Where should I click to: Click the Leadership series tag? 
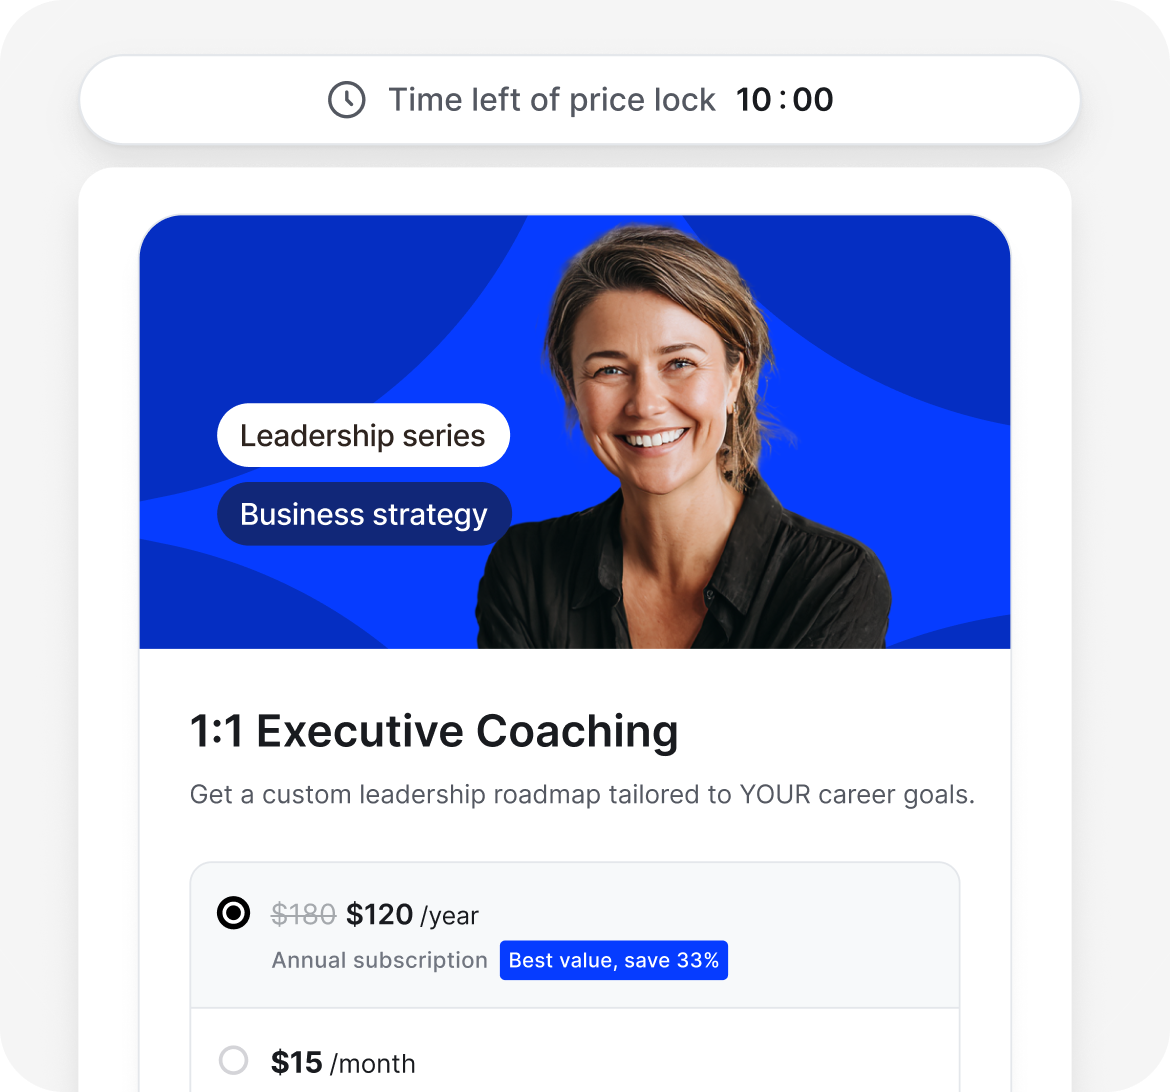[363, 436]
